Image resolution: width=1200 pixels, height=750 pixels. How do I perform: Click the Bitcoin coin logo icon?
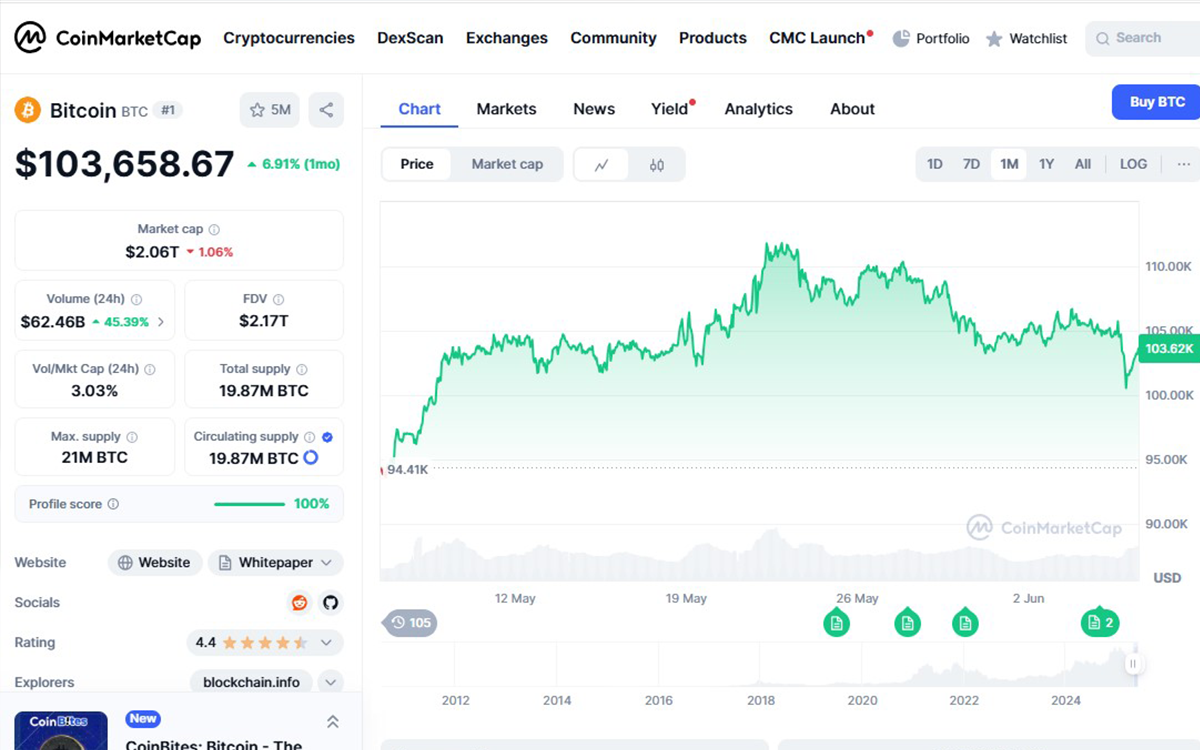pos(27,110)
